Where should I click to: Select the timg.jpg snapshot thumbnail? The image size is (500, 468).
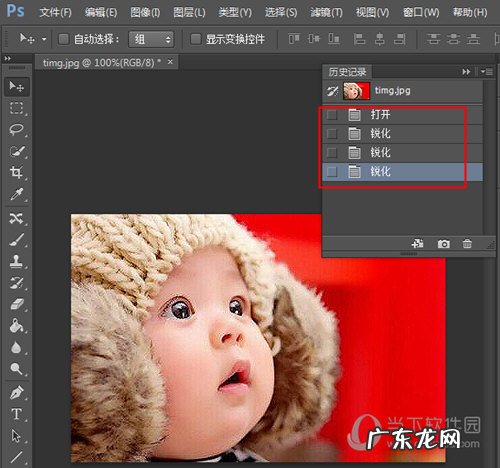coord(357,91)
